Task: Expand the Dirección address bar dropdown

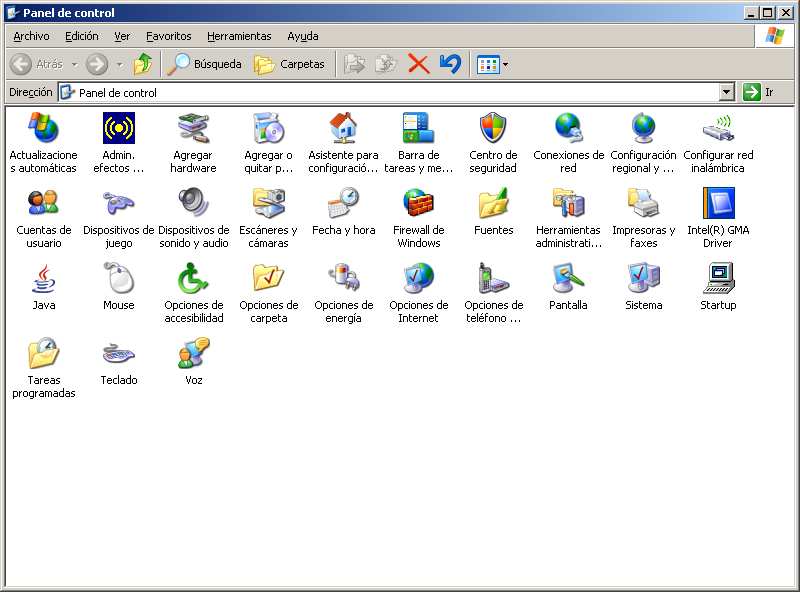Action: click(727, 92)
